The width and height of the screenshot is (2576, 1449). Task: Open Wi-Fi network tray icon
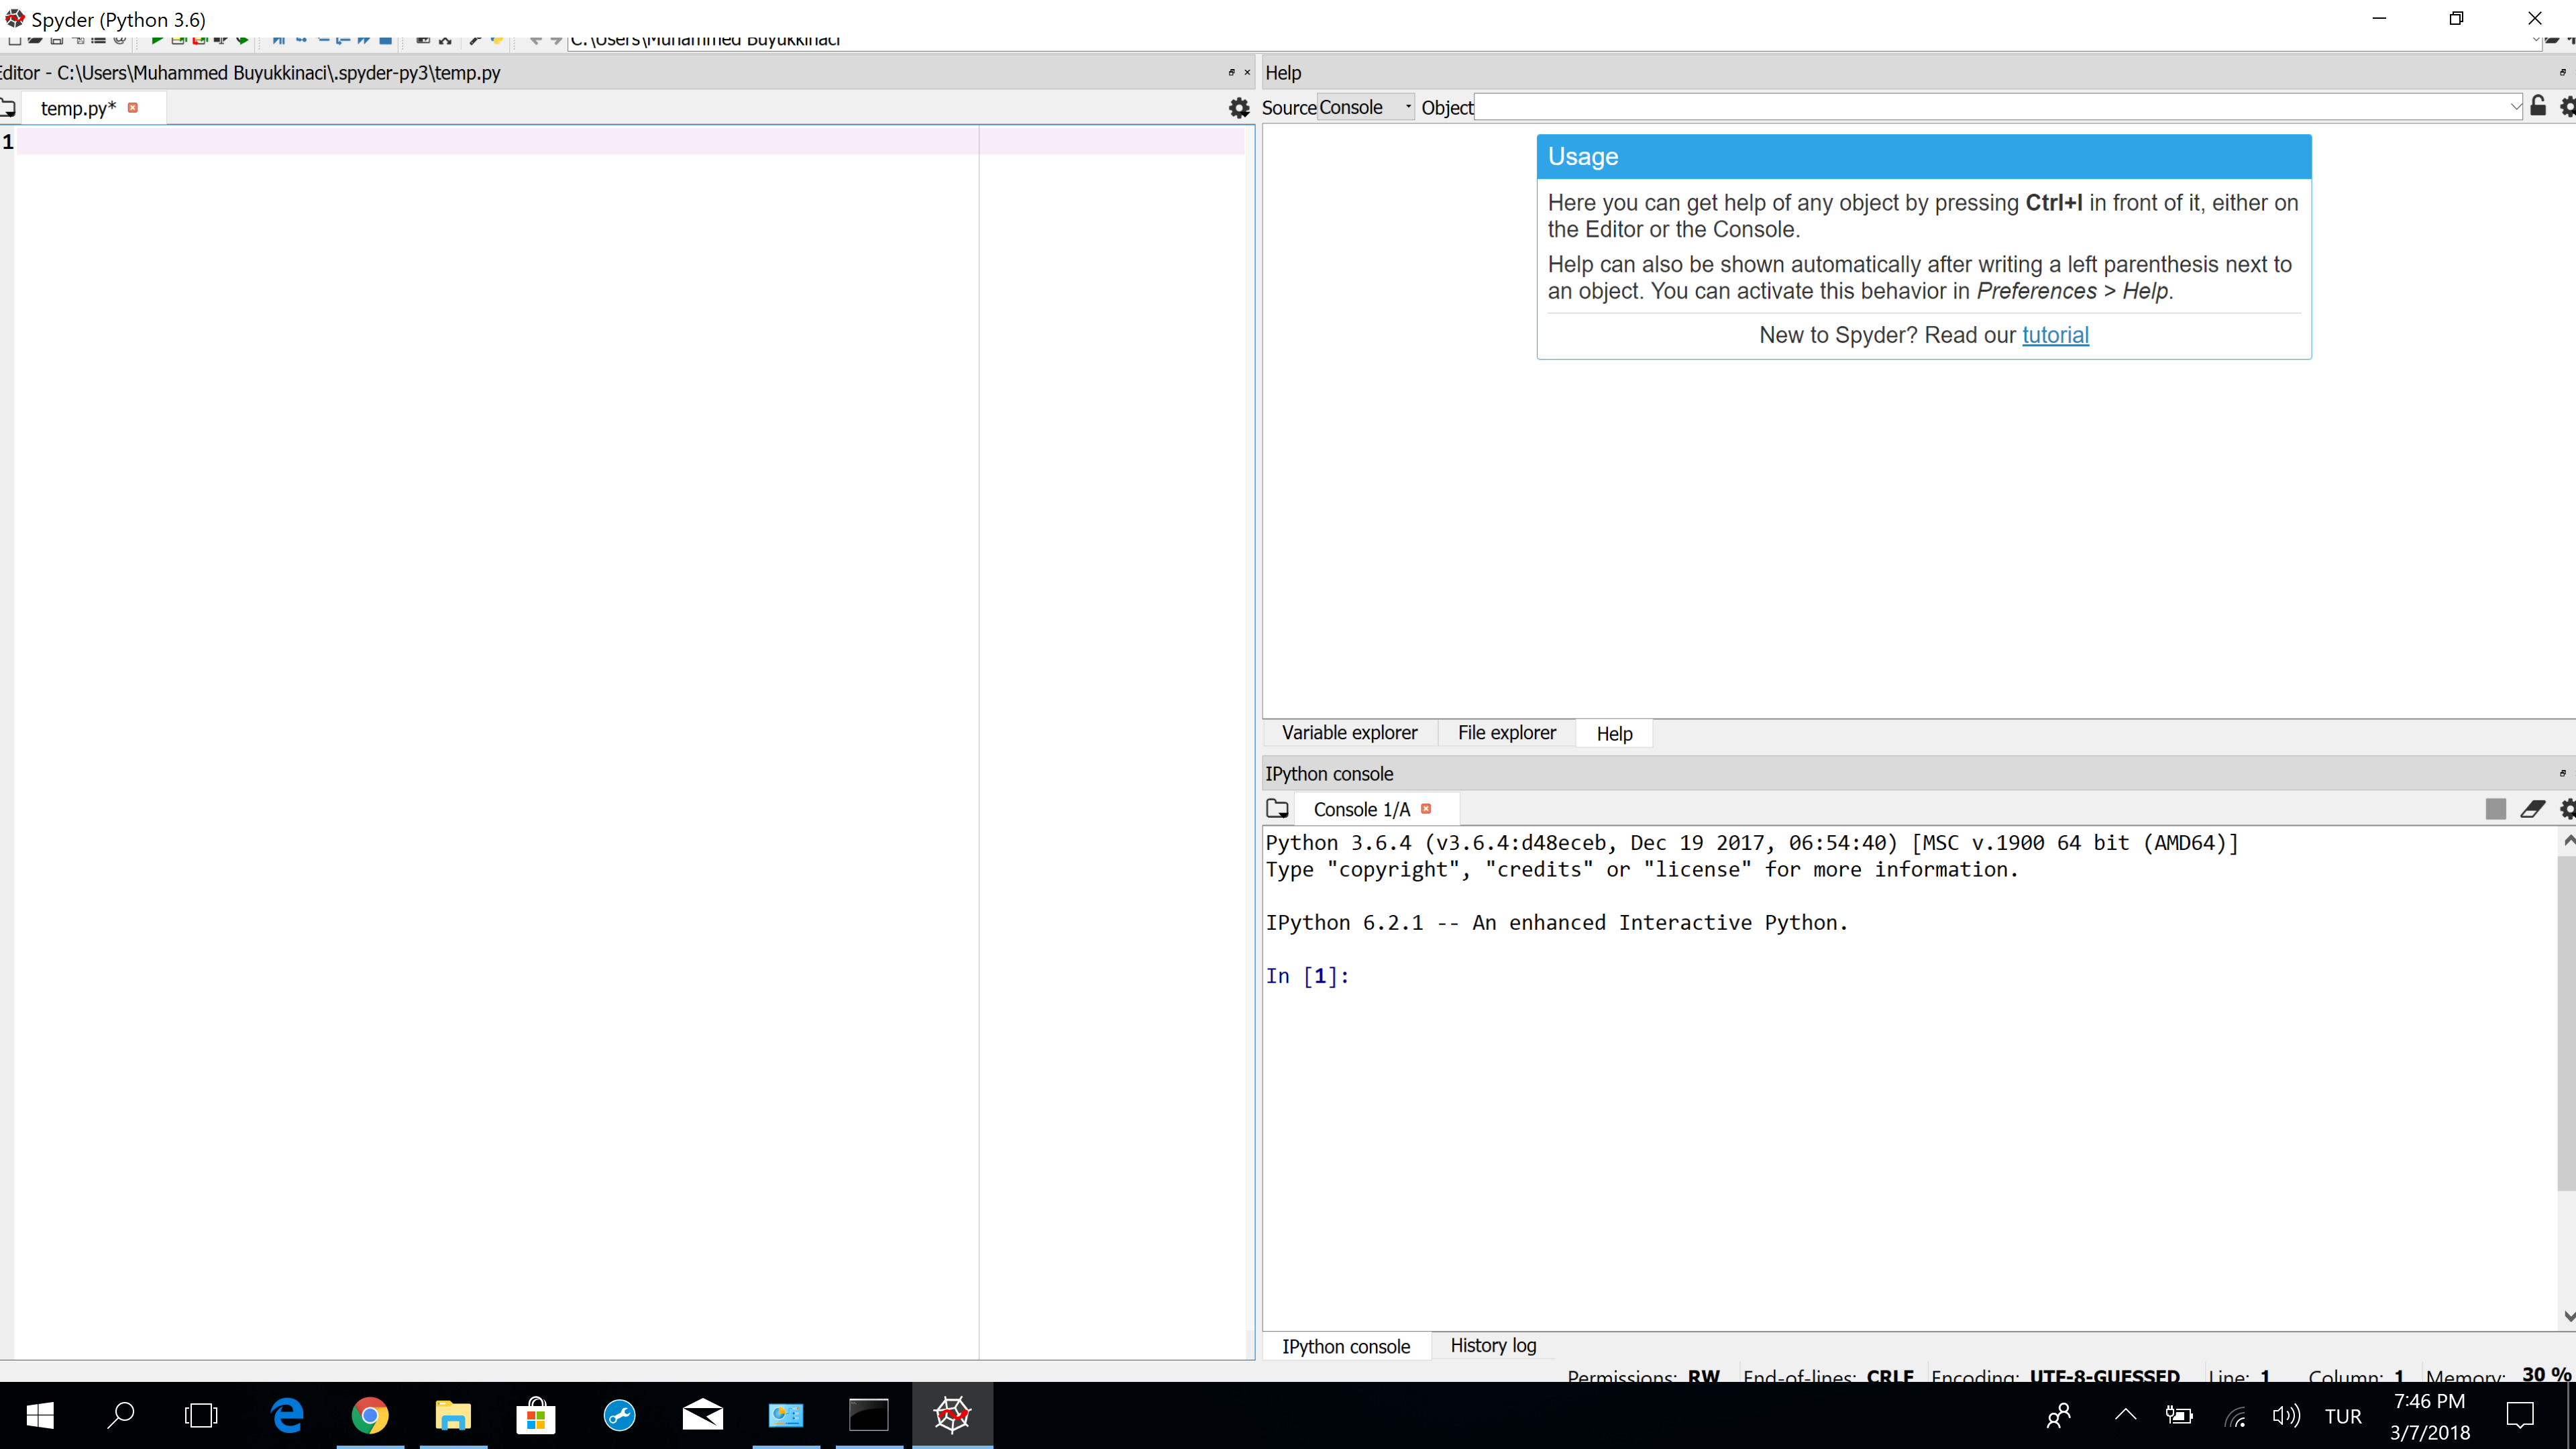(x=2235, y=1417)
